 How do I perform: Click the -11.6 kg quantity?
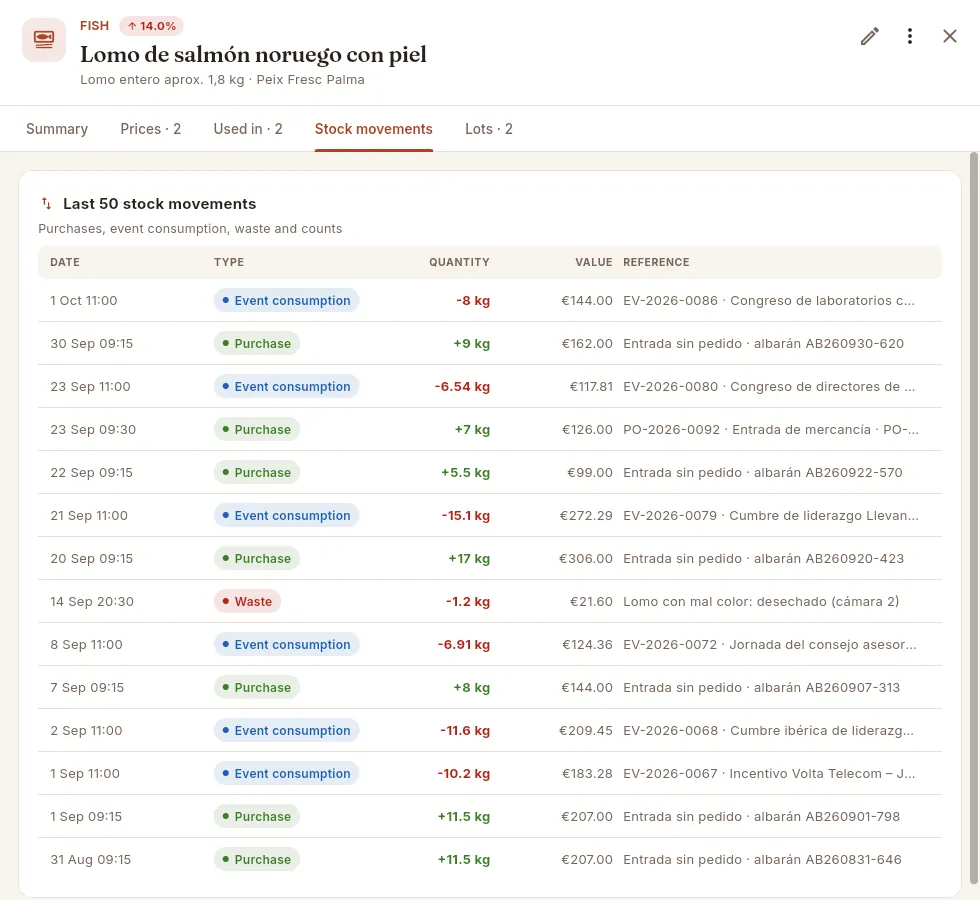pos(464,731)
